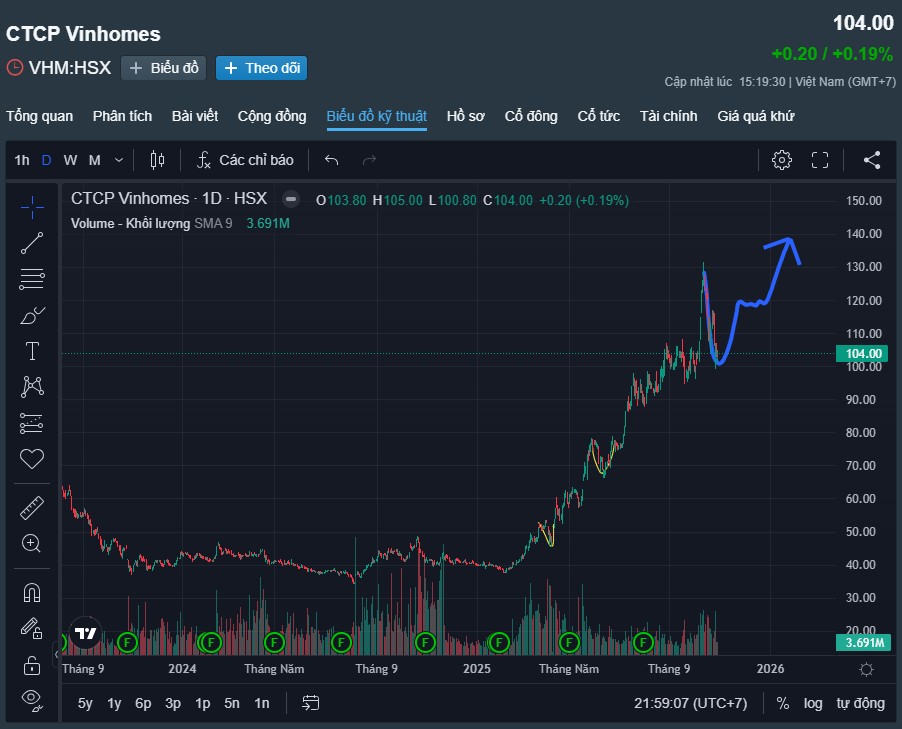Screen dimensions: 902x729
Task: Click the clock icon beside VHM:HSX
Action: tap(15, 68)
